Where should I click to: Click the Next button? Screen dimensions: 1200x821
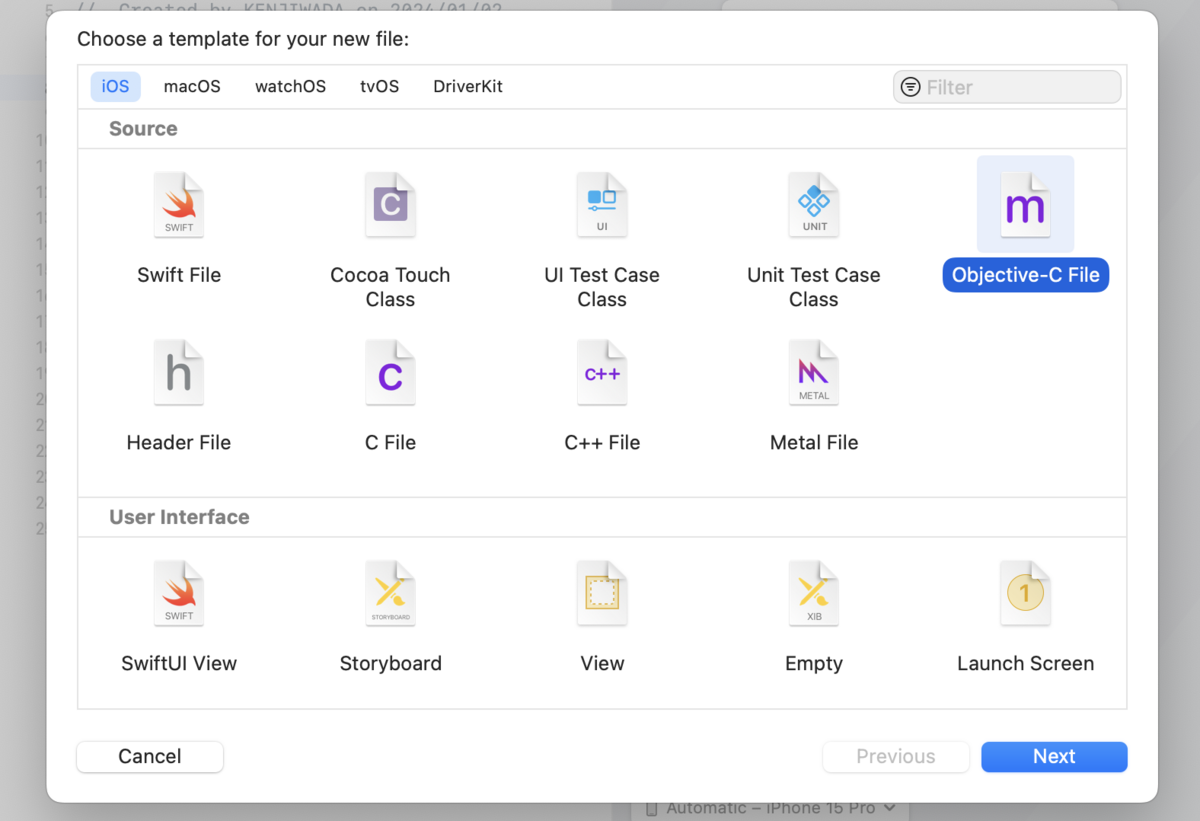[1054, 757]
